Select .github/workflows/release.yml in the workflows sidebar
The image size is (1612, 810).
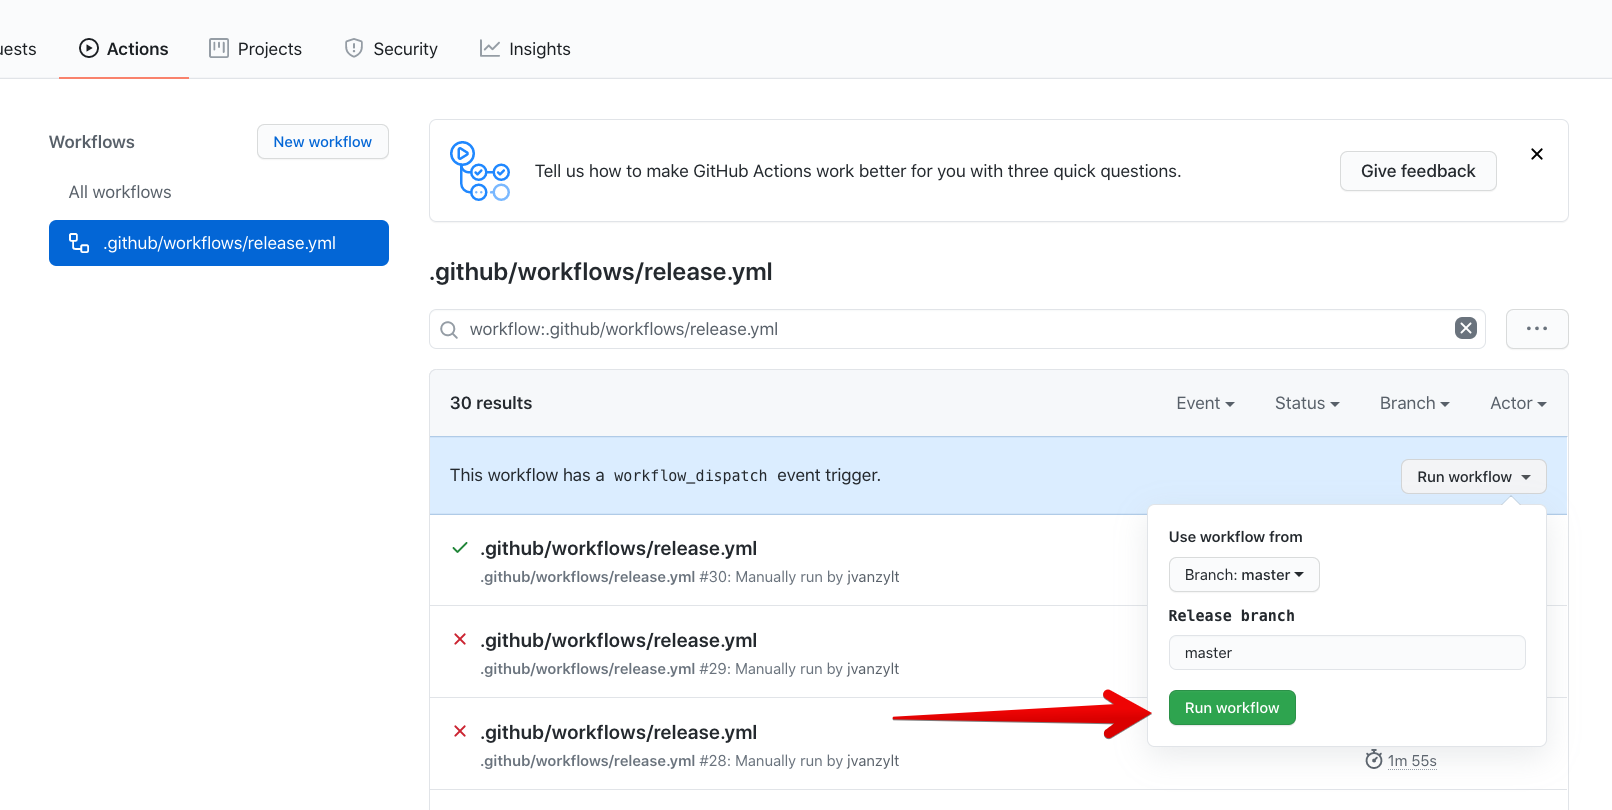tap(219, 243)
